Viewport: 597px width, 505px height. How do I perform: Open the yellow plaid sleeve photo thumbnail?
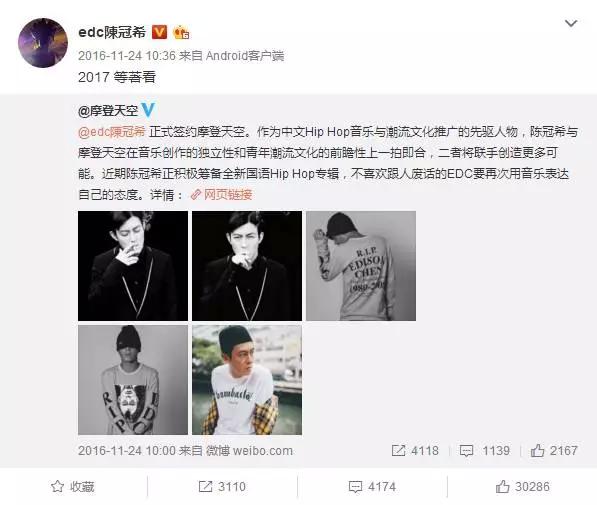247,380
